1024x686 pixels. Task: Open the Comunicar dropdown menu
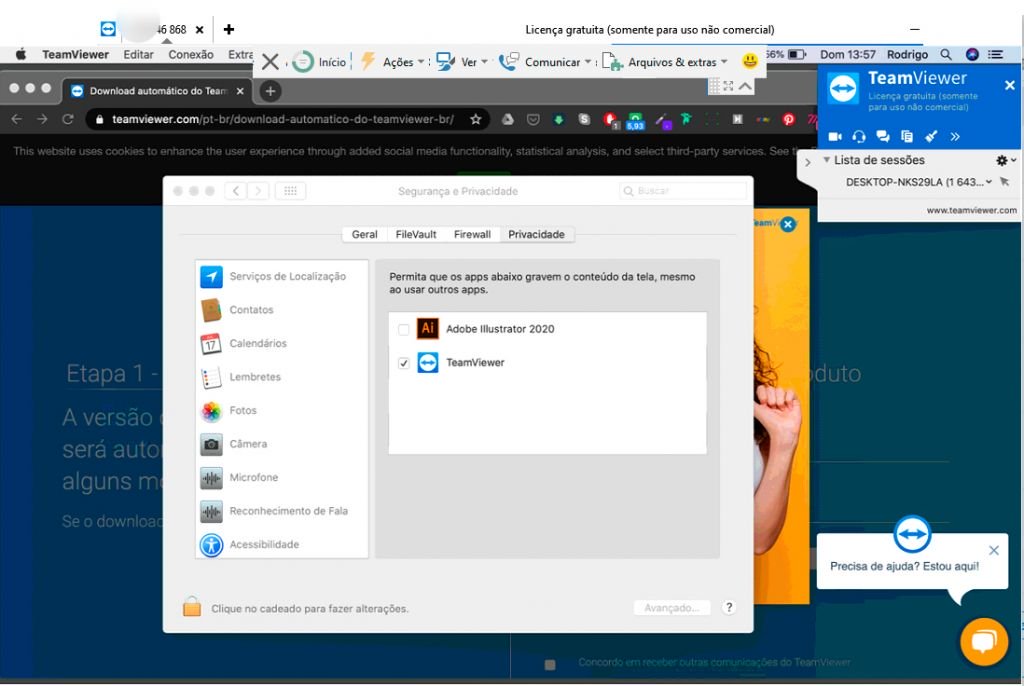(x=545, y=62)
